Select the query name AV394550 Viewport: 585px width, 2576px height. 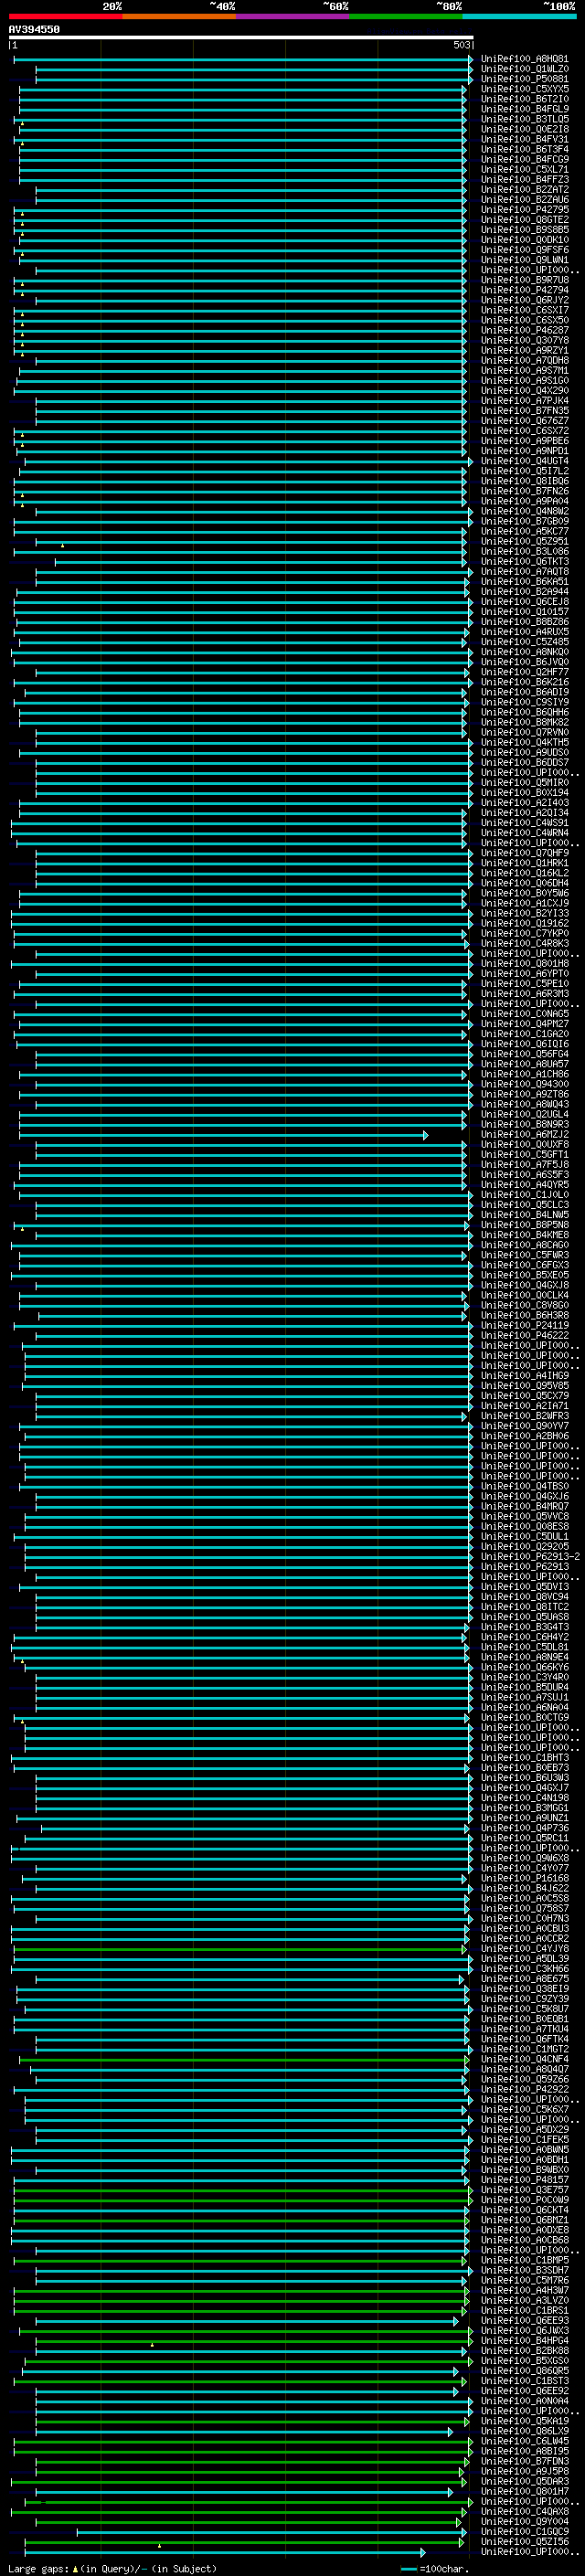point(34,29)
